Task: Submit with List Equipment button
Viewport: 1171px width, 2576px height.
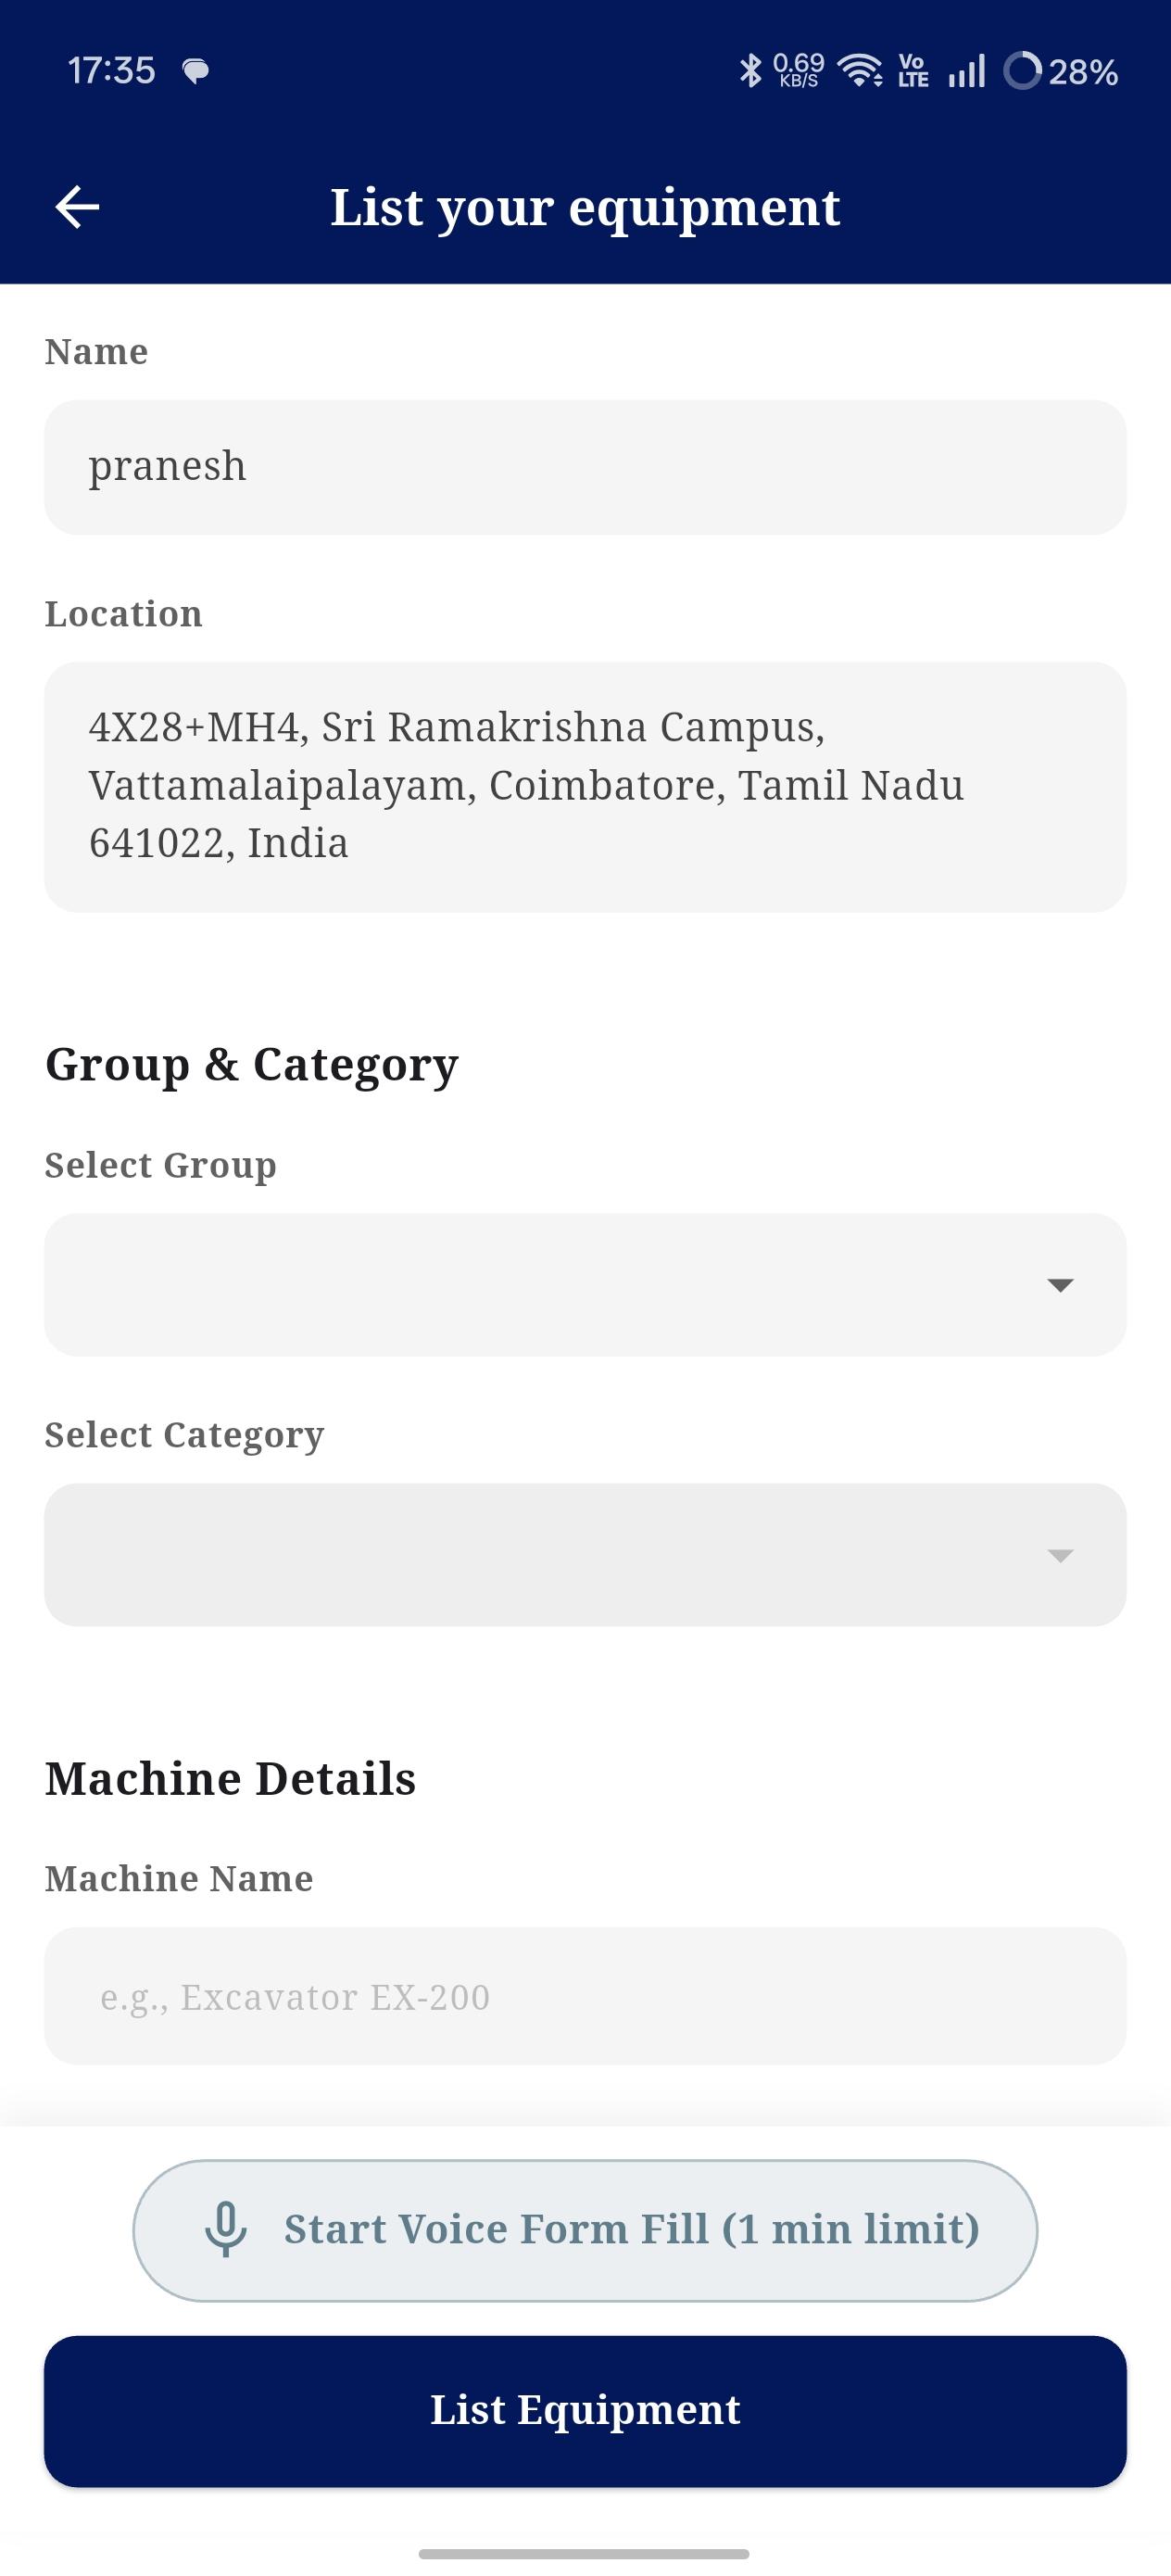Action: point(585,2411)
